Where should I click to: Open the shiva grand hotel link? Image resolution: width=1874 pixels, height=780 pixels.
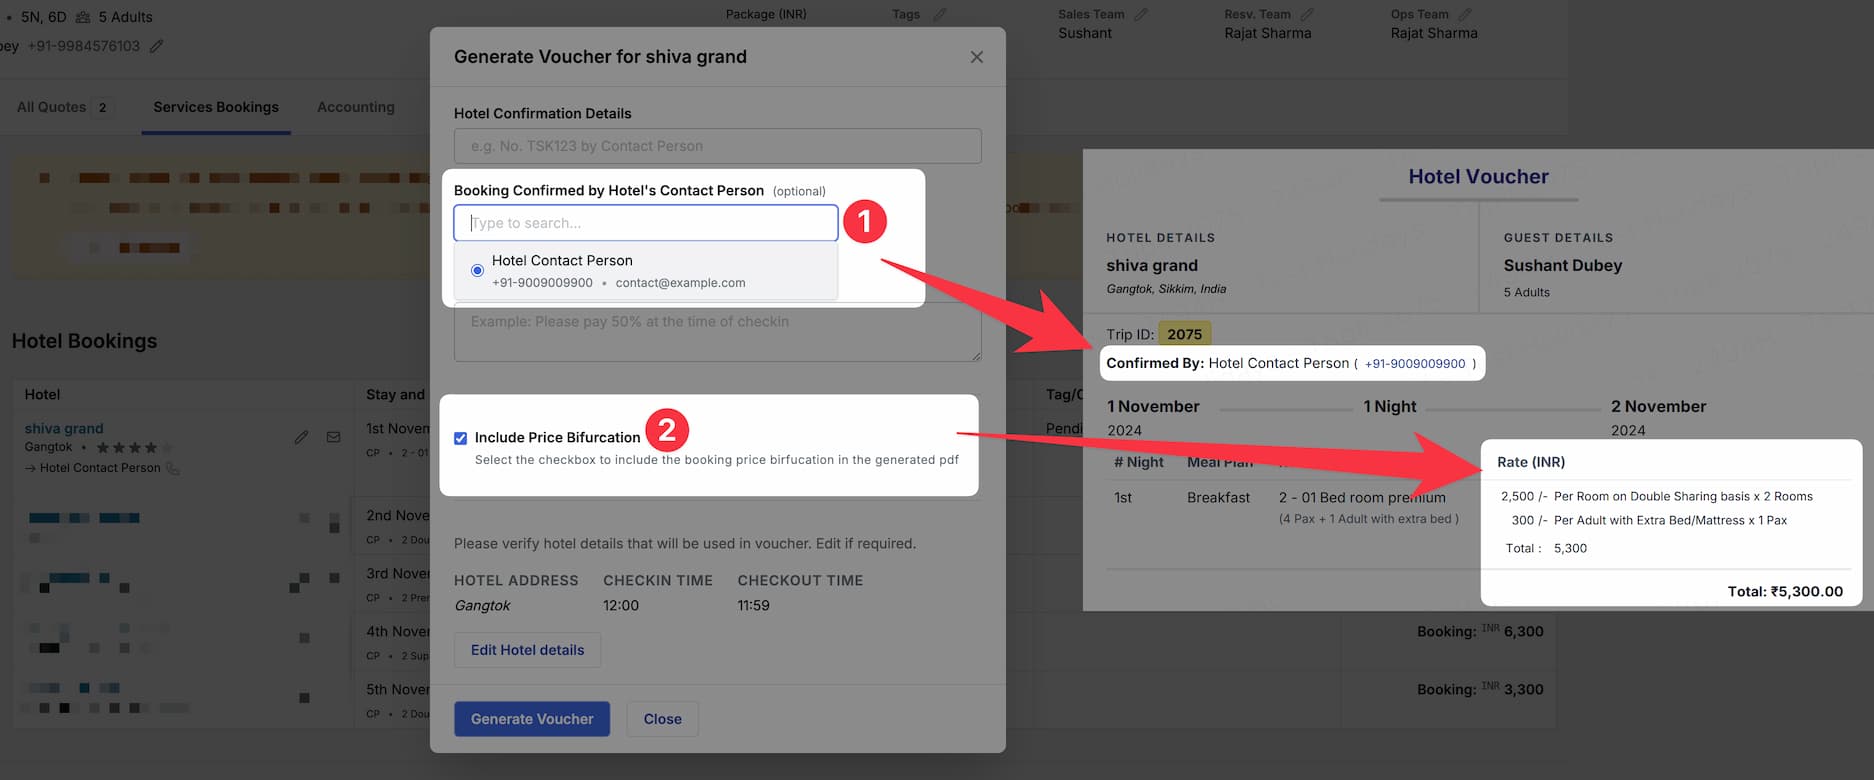point(64,428)
